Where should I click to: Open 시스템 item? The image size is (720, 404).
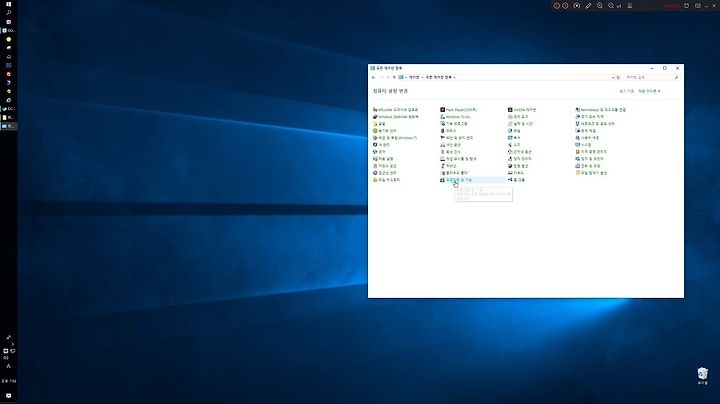click(x=583, y=145)
